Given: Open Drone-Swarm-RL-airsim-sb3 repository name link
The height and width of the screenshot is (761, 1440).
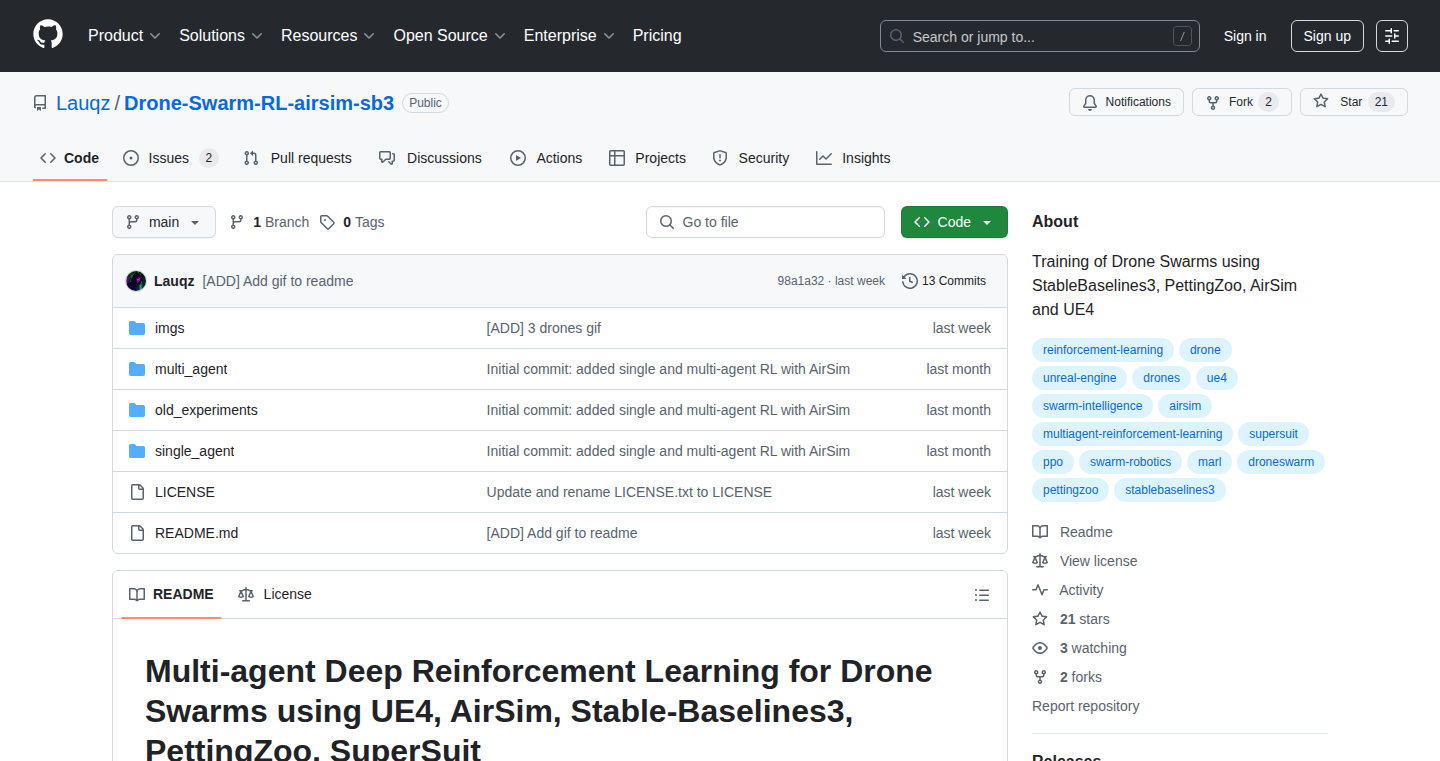Looking at the screenshot, I should point(259,102).
